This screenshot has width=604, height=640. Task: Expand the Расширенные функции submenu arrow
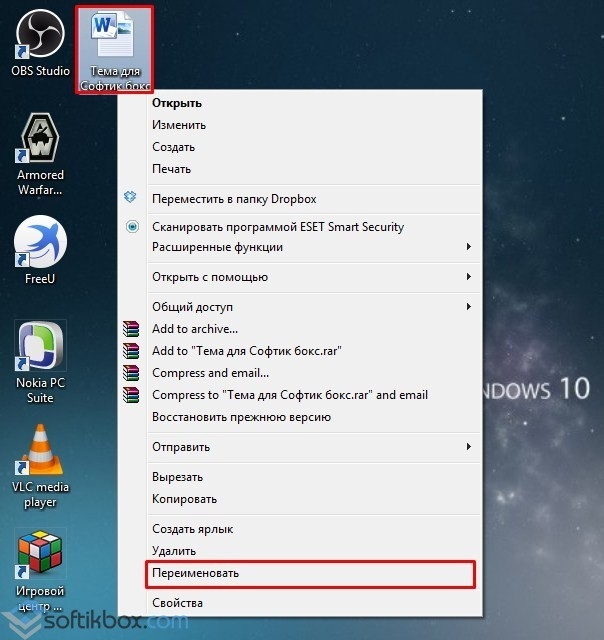(x=469, y=247)
